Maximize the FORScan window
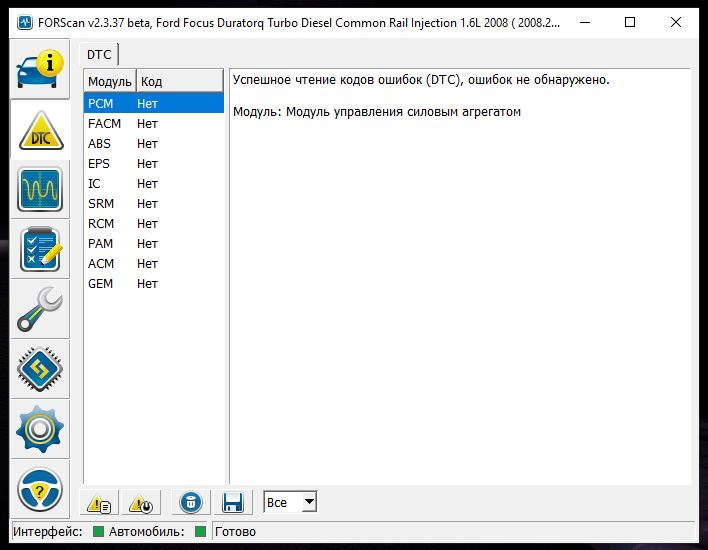The image size is (708, 550). (630, 22)
